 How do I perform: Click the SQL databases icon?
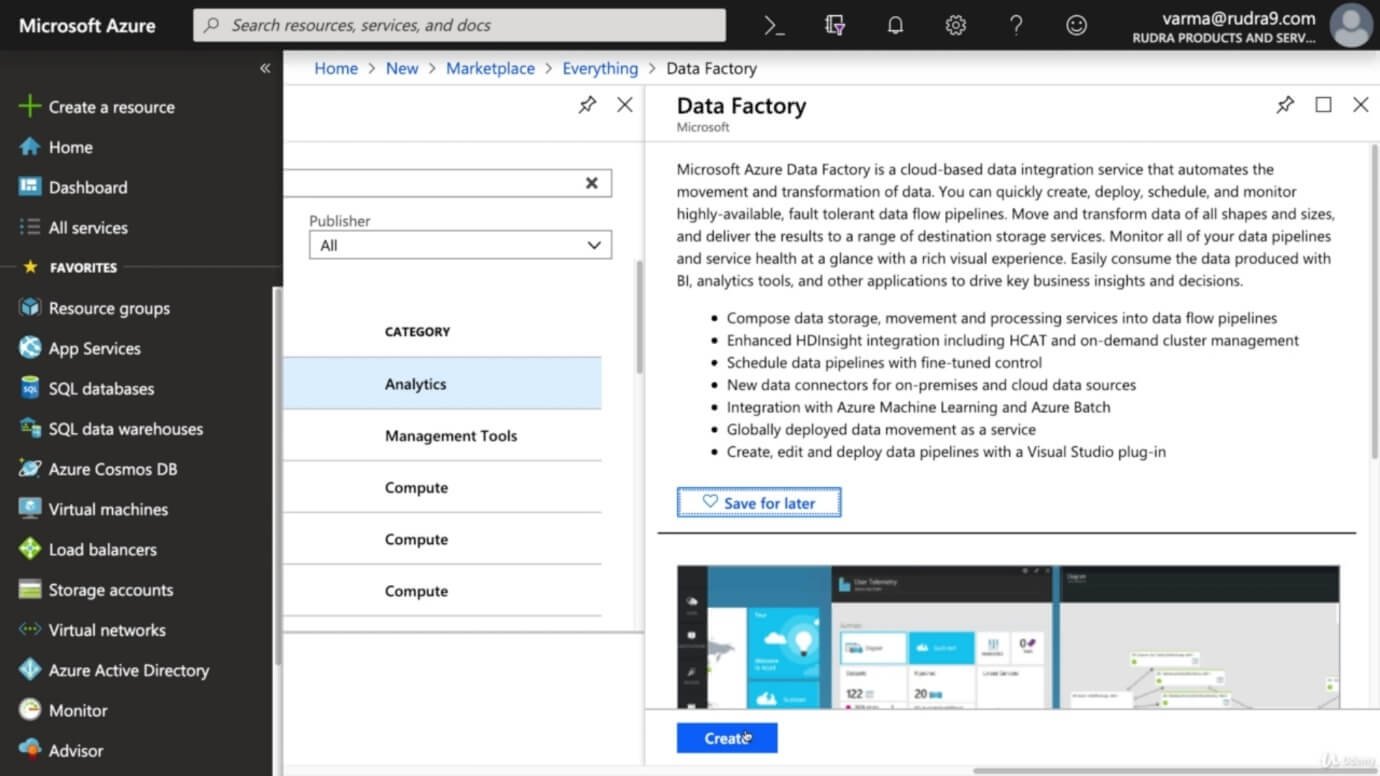[x=30, y=389]
